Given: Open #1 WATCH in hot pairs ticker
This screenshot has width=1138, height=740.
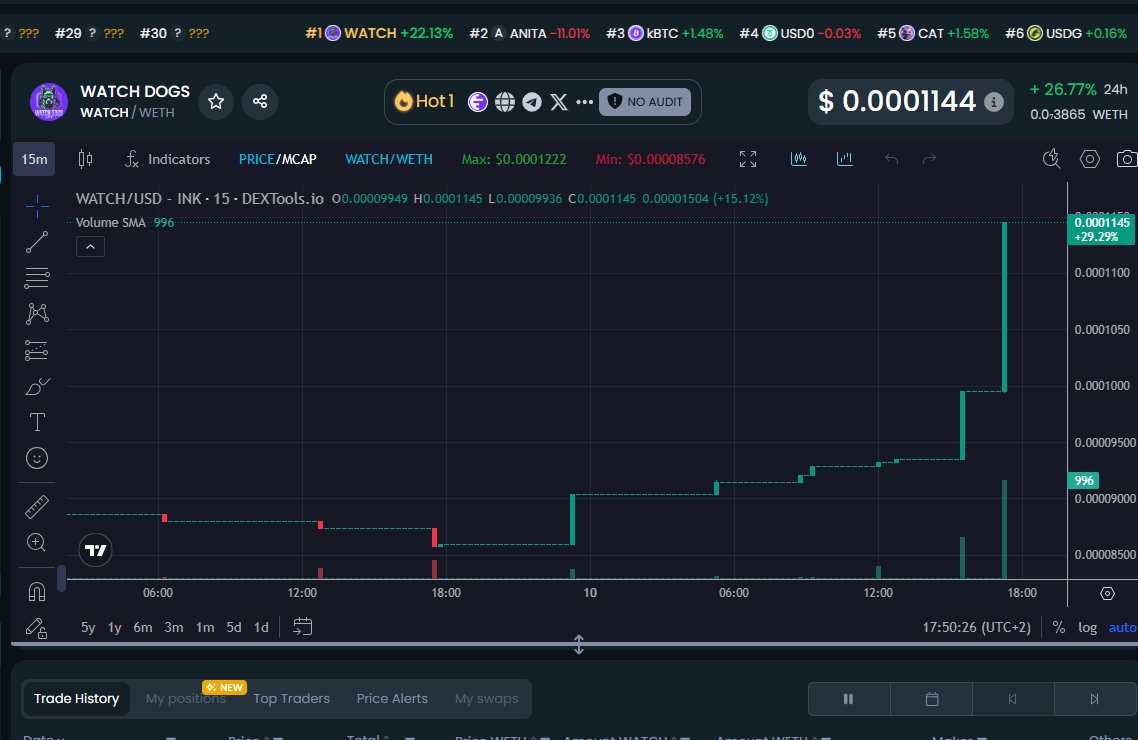Looking at the screenshot, I should pyautogui.click(x=379, y=33).
